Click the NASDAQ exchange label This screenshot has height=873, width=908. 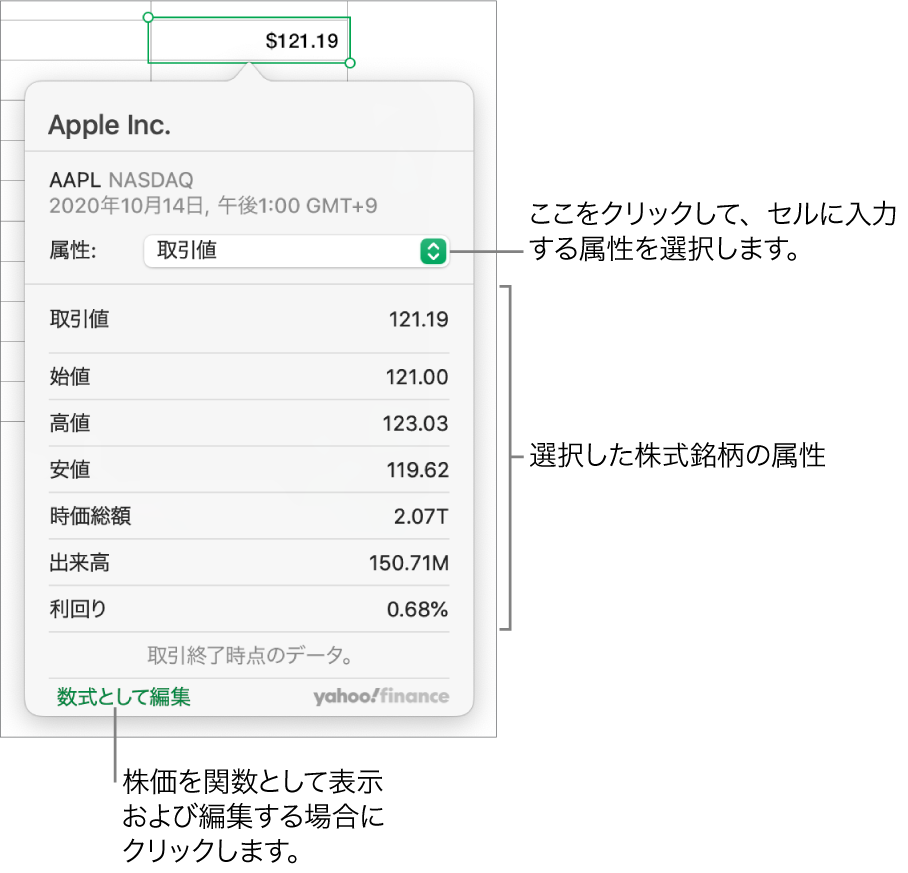coord(153,182)
